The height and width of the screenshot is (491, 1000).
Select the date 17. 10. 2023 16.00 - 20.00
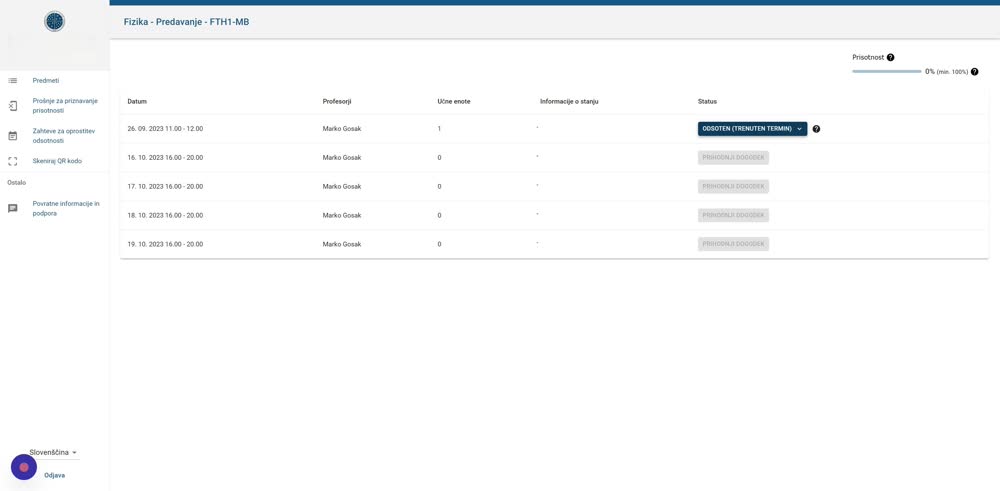click(x=165, y=186)
